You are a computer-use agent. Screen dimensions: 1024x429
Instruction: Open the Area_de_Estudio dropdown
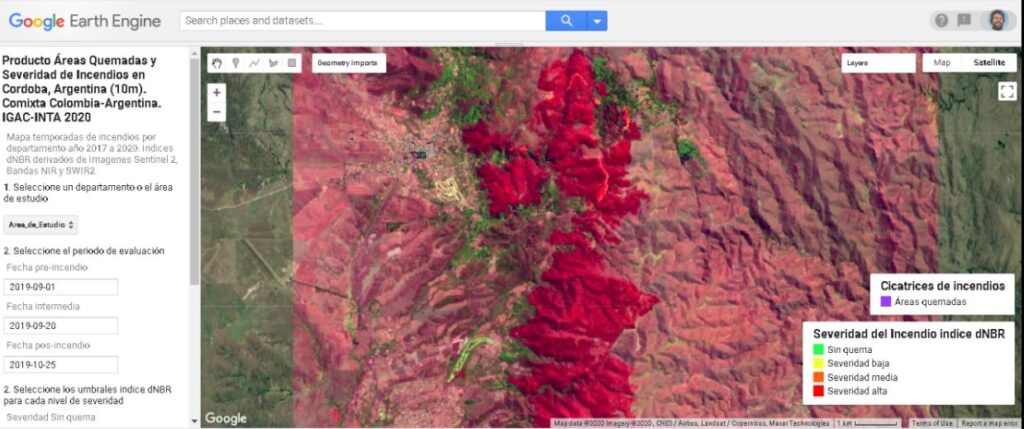pyautogui.click(x=40, y=225)
